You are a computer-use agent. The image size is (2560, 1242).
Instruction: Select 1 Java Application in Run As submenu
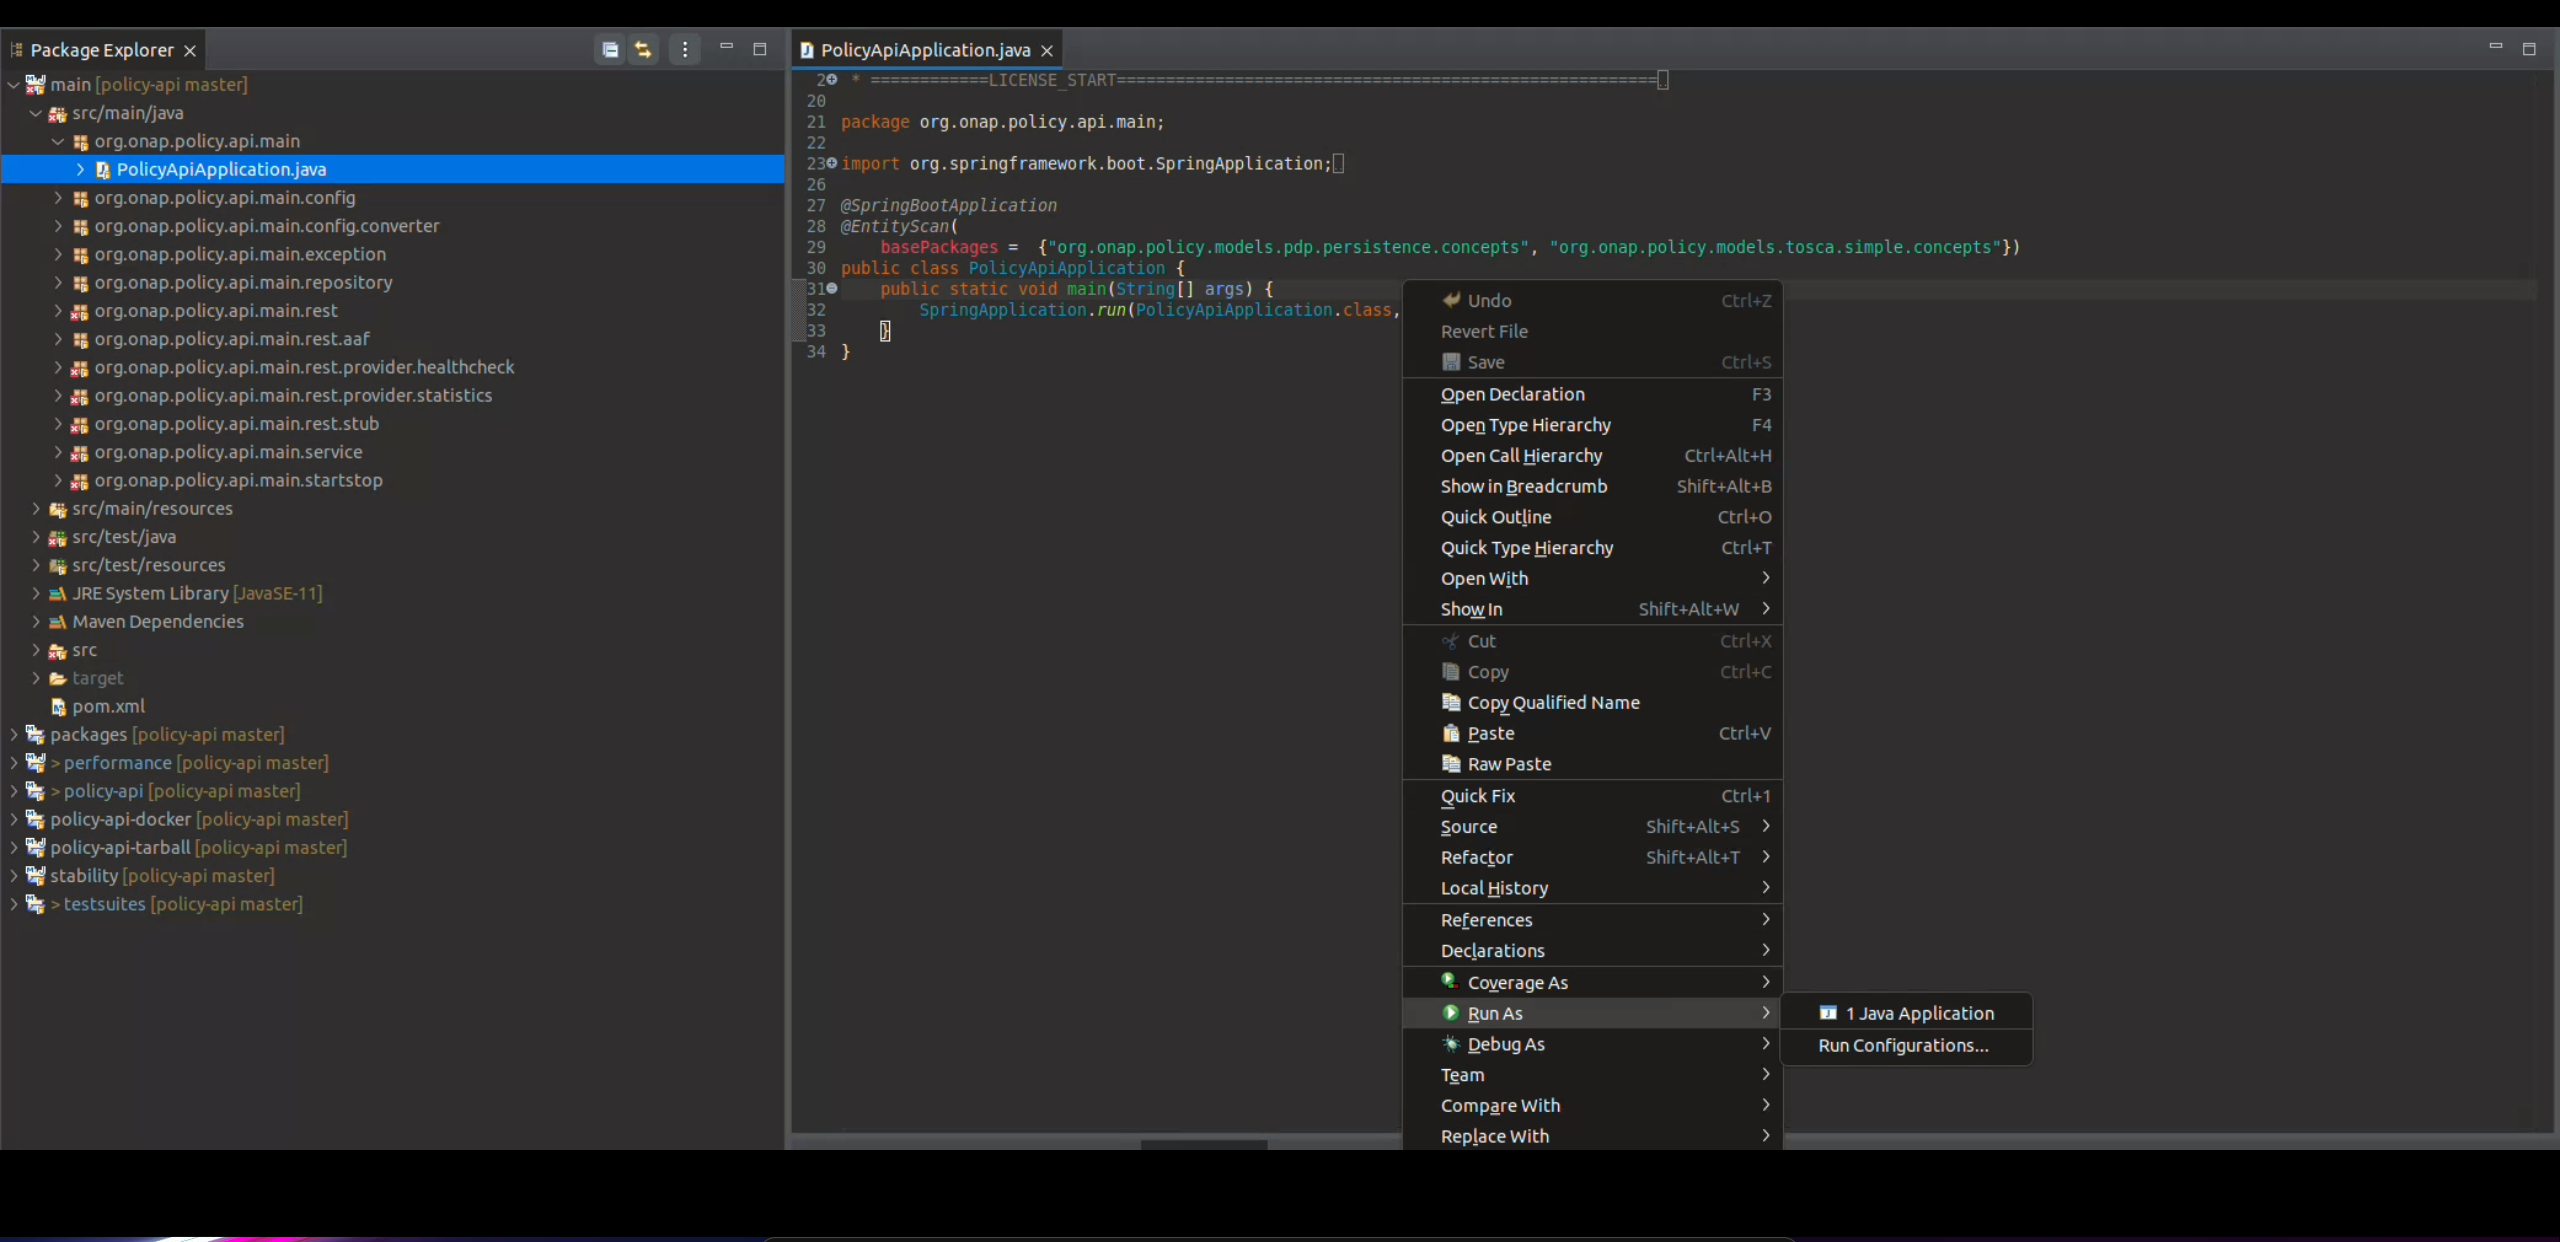point(1906,1013)
